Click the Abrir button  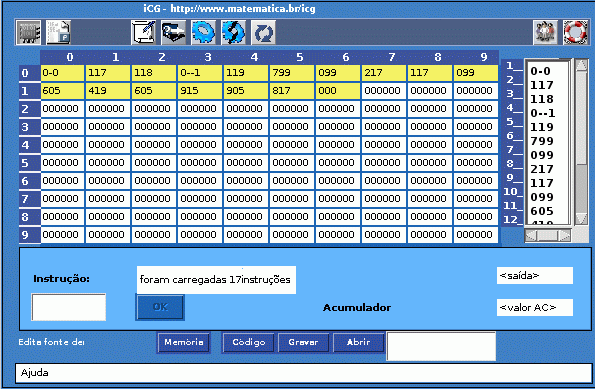click(x=359, y=342)
